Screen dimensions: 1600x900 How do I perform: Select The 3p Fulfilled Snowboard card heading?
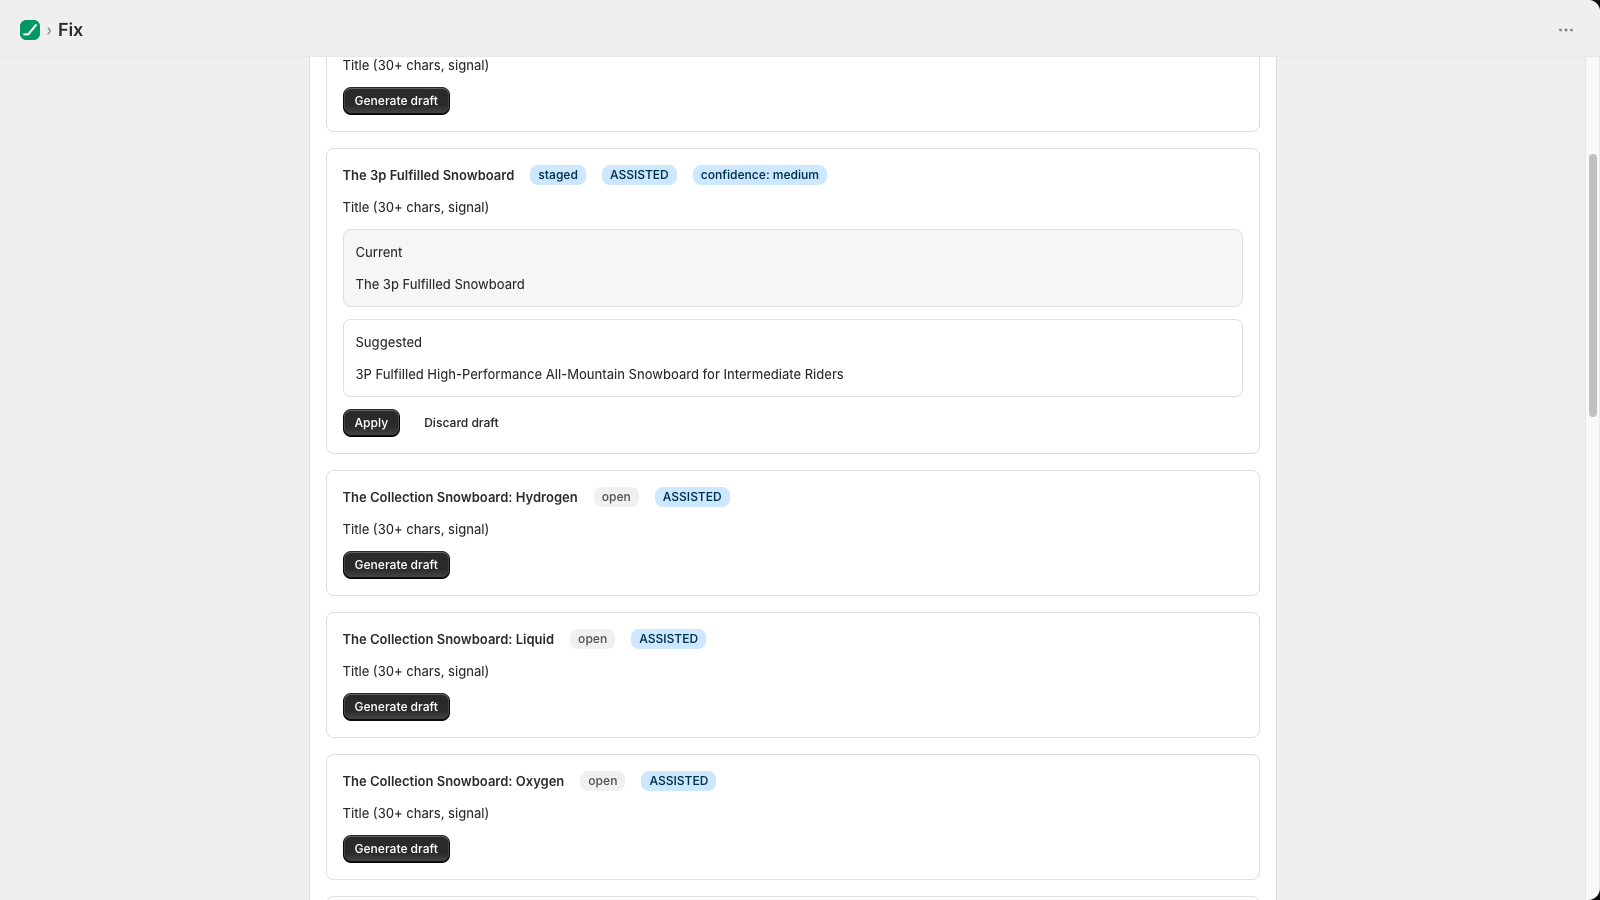click(x=428, y=175)
